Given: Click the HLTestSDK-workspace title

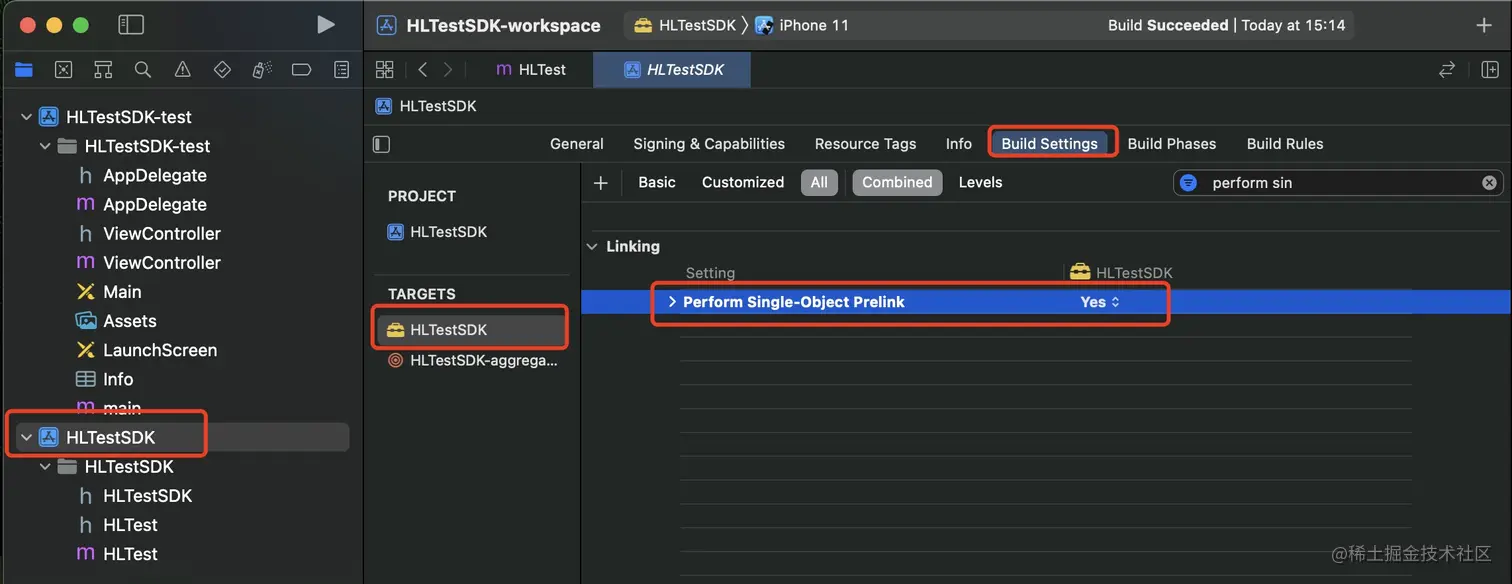Looking at the screenshot, I should [x=504, y=25].
